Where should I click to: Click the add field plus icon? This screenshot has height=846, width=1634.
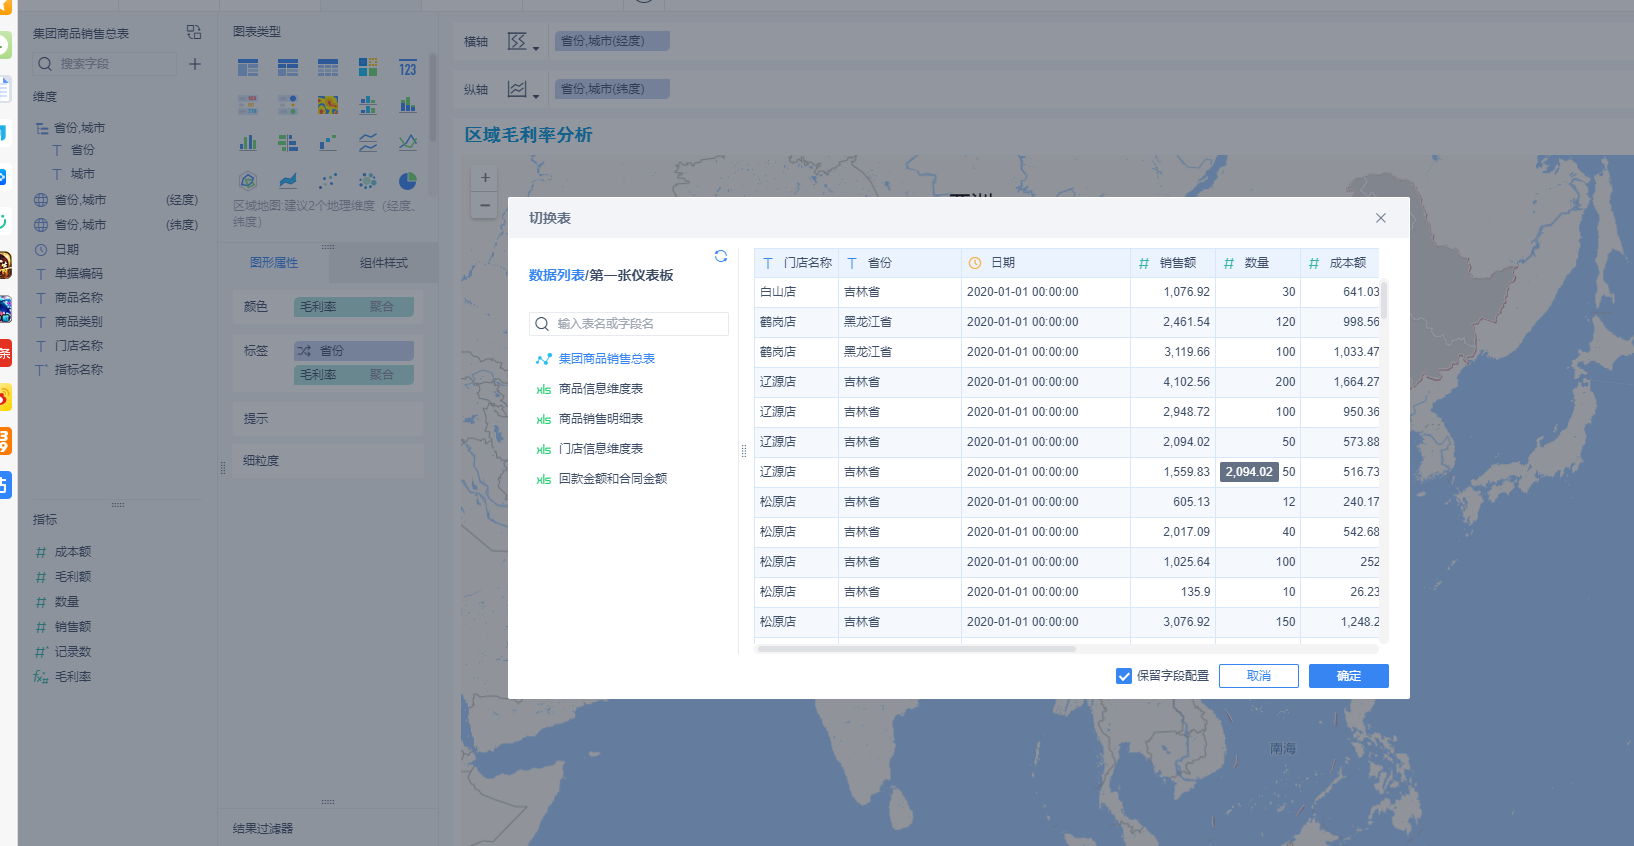click(x=195, y=64)
